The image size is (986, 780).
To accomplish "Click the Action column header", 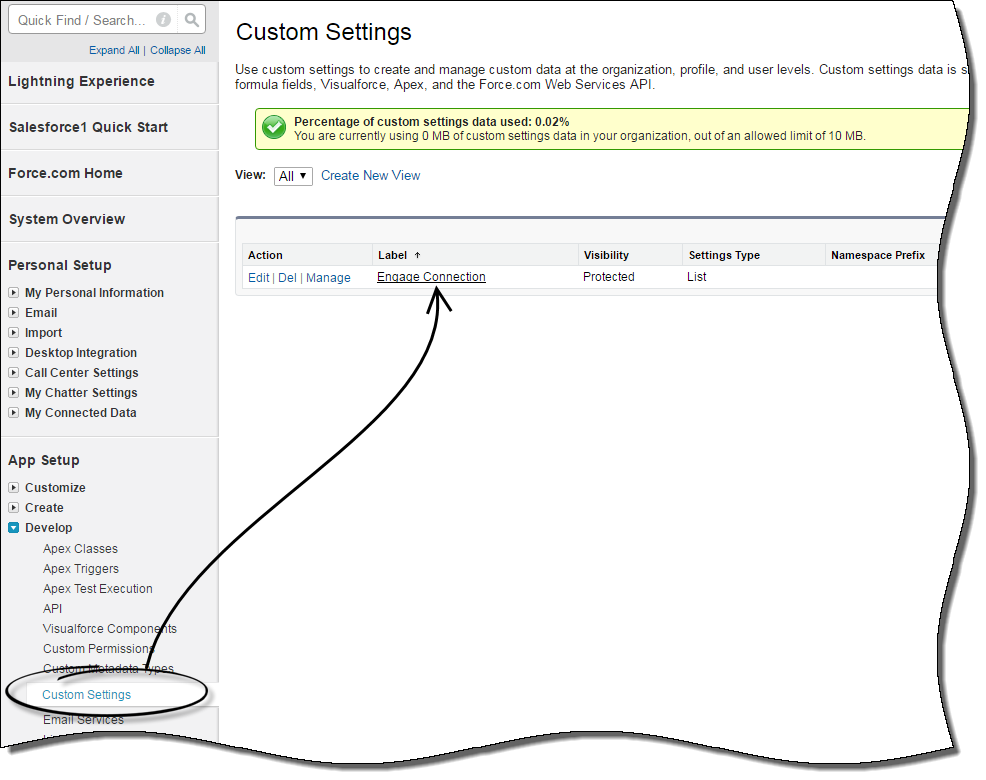I will point(265,255).
